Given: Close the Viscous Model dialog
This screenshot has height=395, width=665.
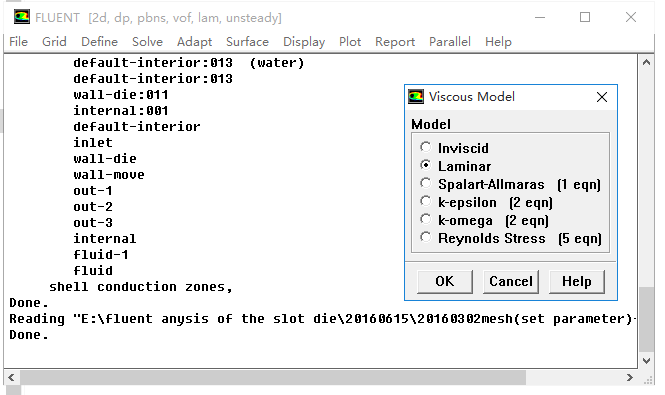Looking at the screenshot, I should (x=601, y=97).
